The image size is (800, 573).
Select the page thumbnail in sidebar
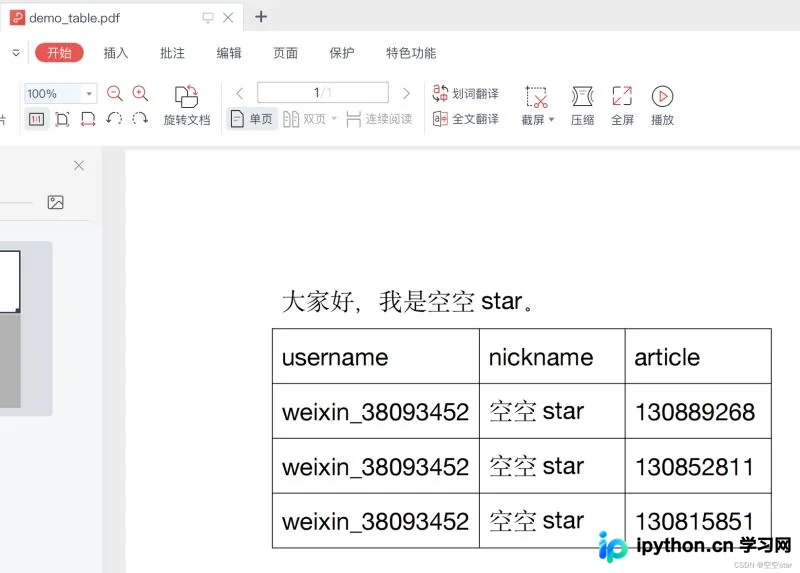coord(10,281)
